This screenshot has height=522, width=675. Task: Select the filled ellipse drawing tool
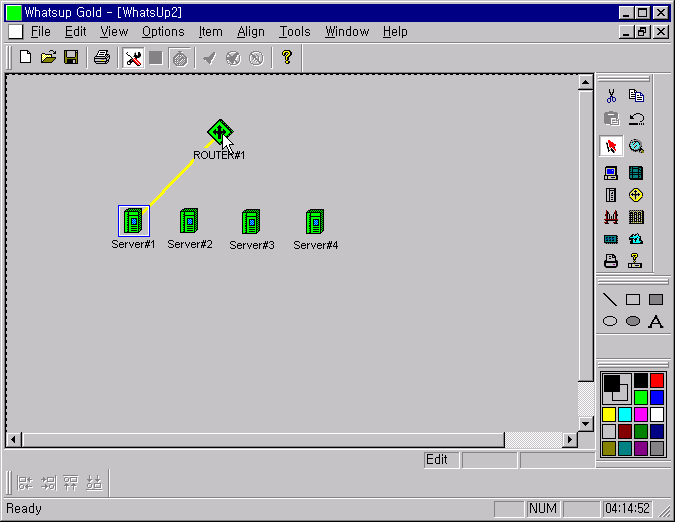[633, 321]
